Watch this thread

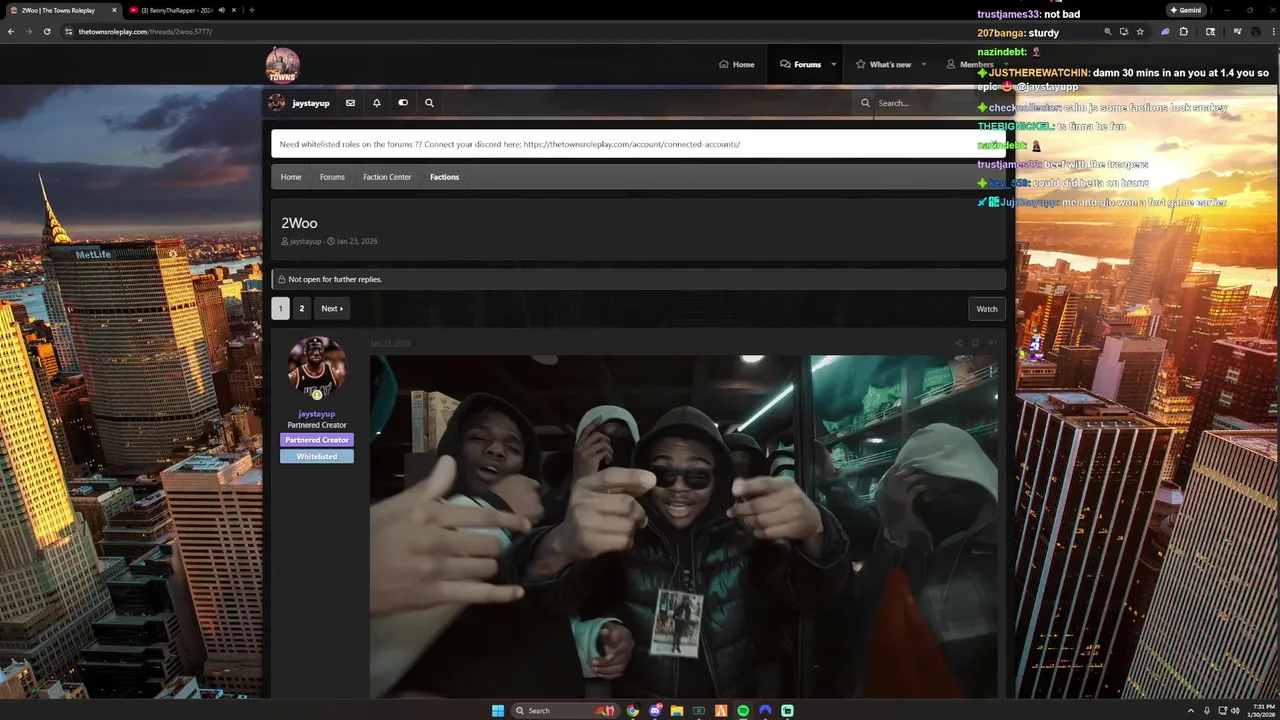[x=987, y=308]
